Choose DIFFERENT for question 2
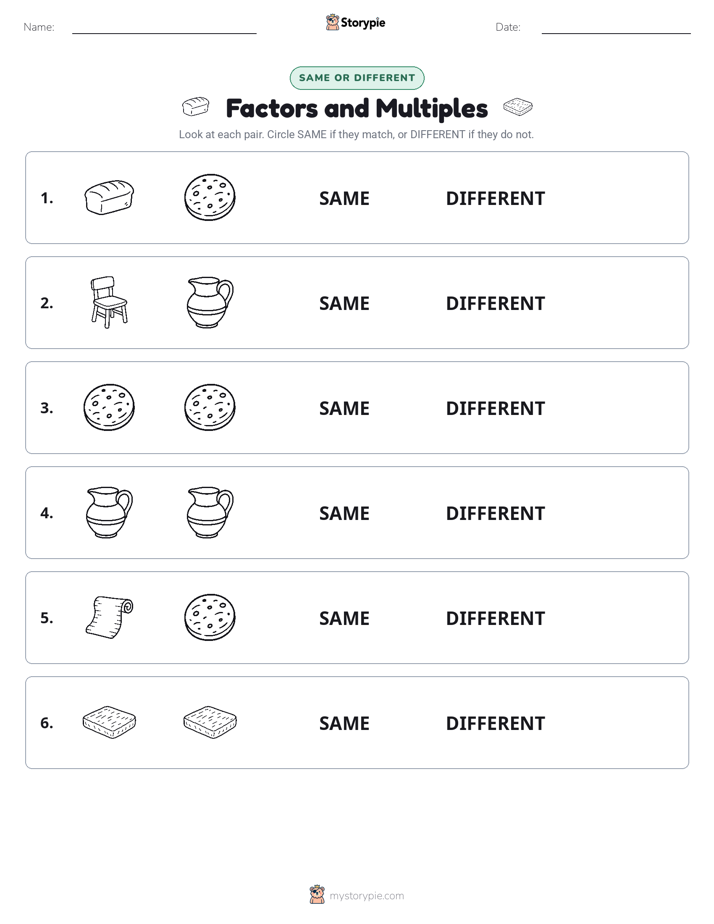This screenshot has width=714, height=924. coord(495,303)
